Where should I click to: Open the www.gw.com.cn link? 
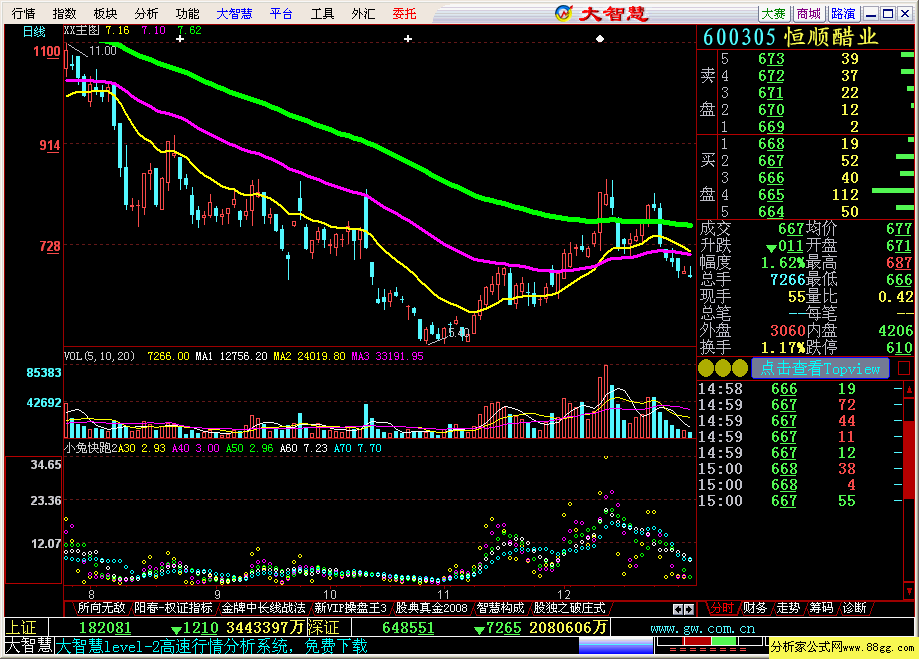(x=702, y=629)
